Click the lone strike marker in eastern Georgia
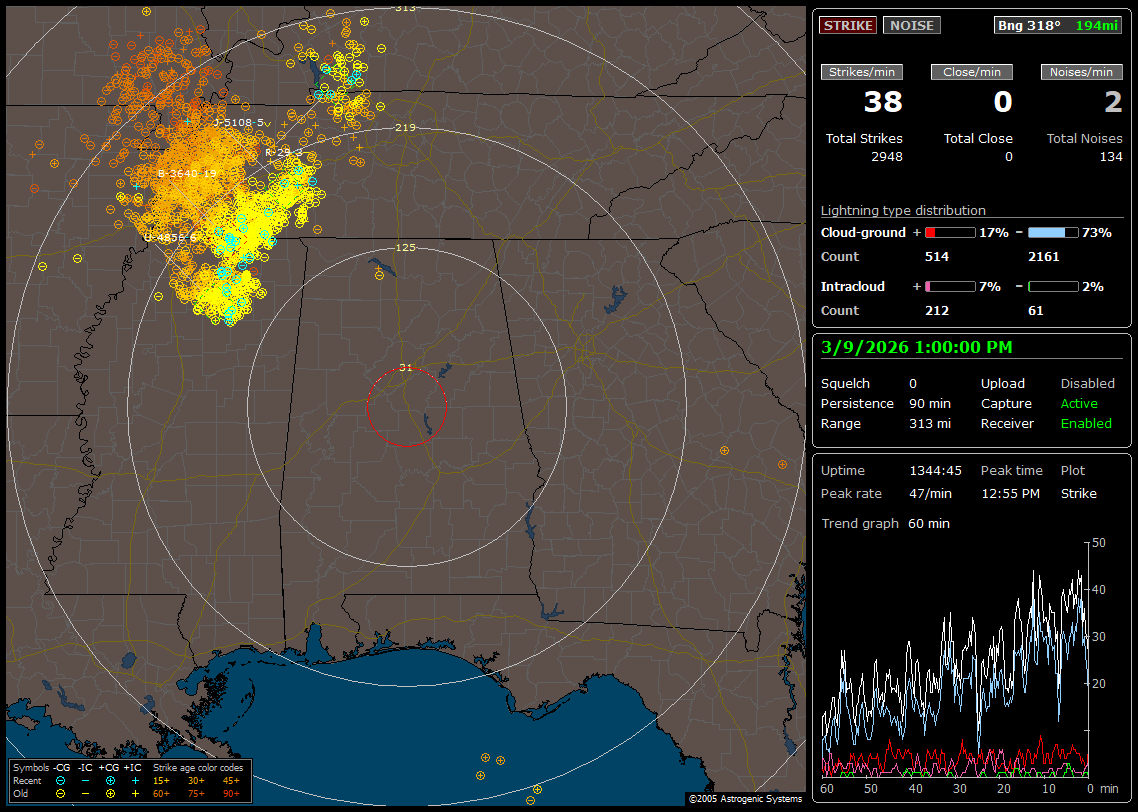The height and width of the screenshot is (812, 1138). tap(724, 451)
